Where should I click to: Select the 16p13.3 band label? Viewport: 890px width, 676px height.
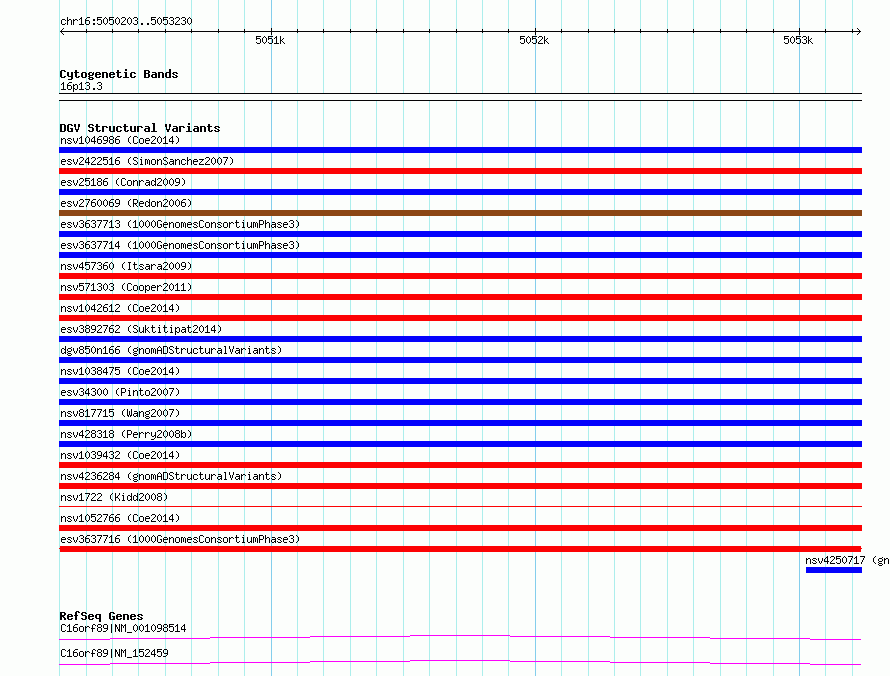81,86
